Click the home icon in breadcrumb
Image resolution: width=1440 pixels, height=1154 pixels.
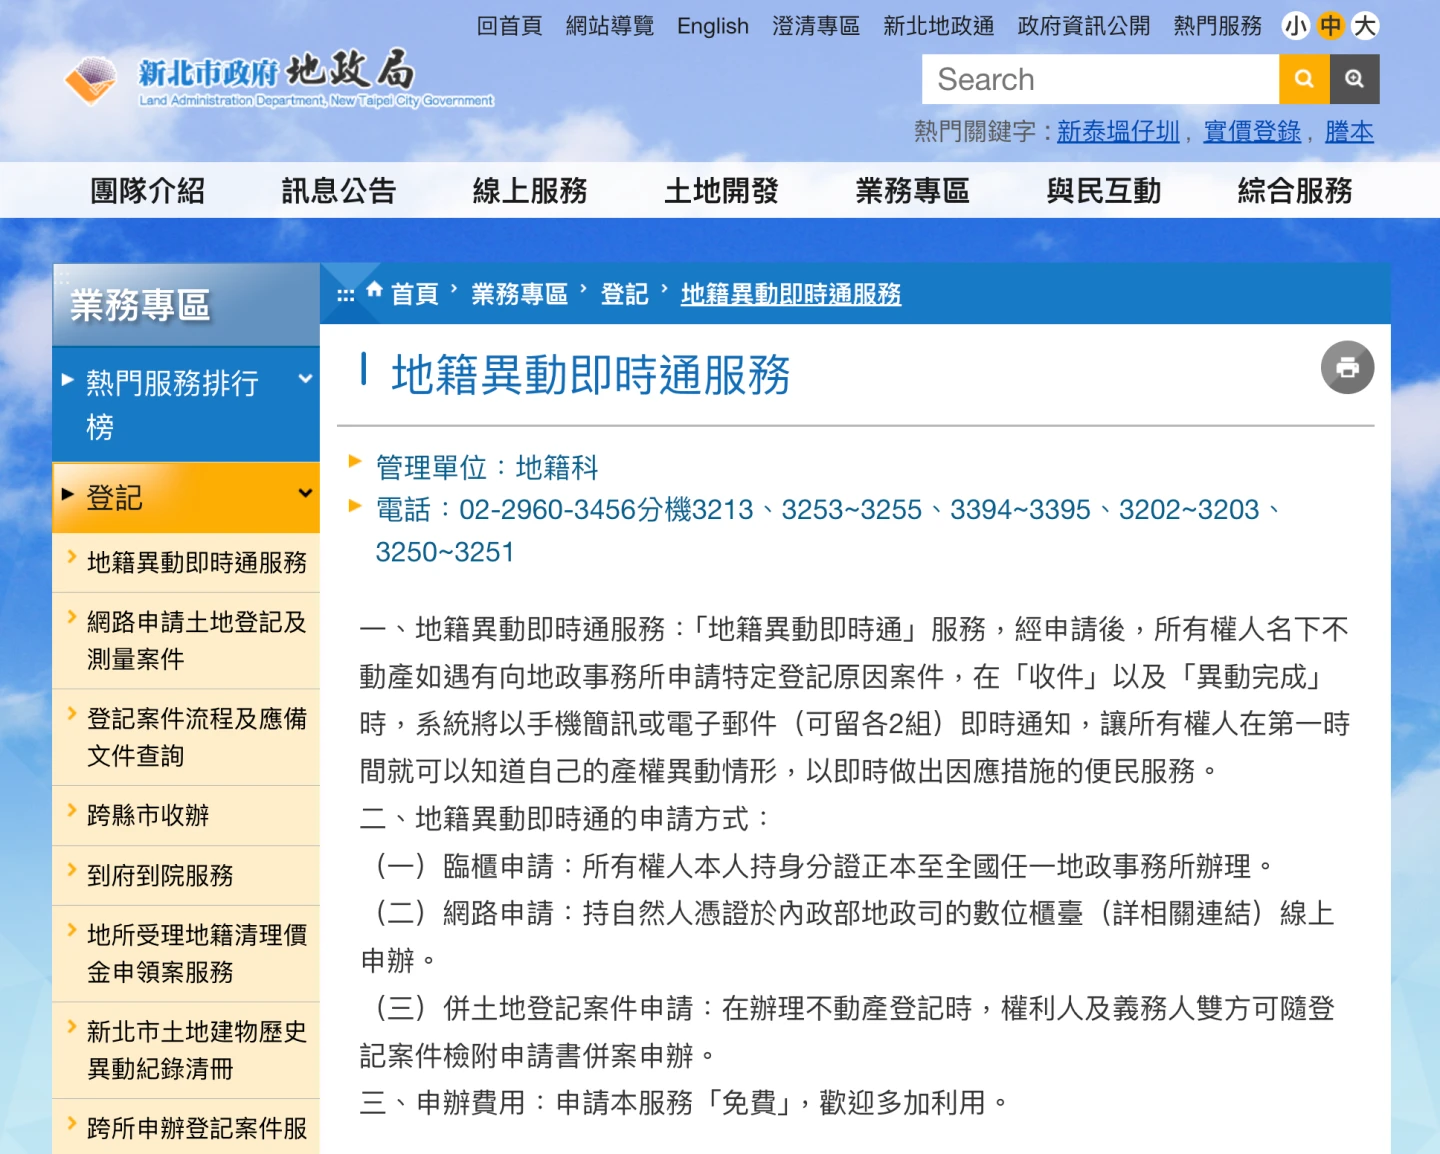point(375,291)
